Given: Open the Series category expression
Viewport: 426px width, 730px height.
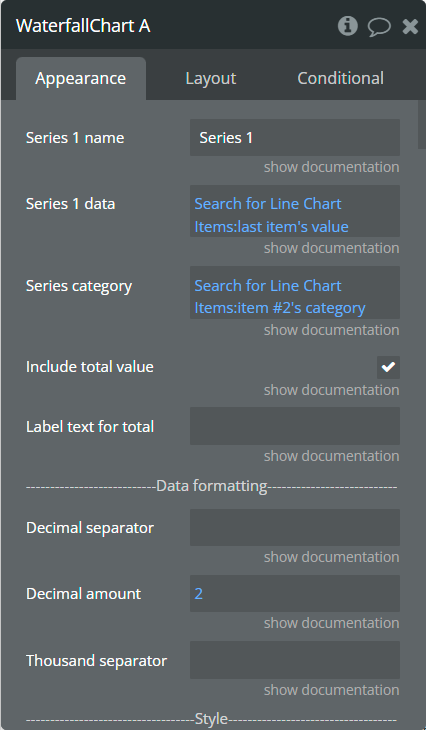Looking at the screenshot, I should [x=295, y=292].
